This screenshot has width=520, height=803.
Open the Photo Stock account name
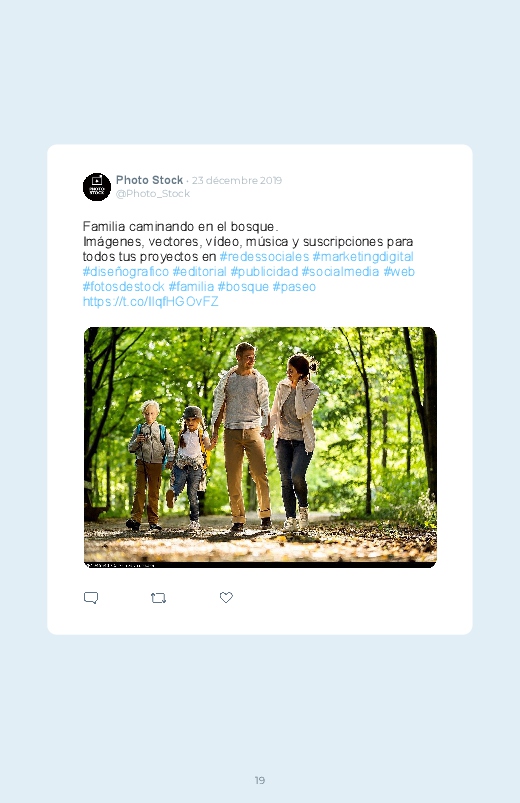point(149,180)
